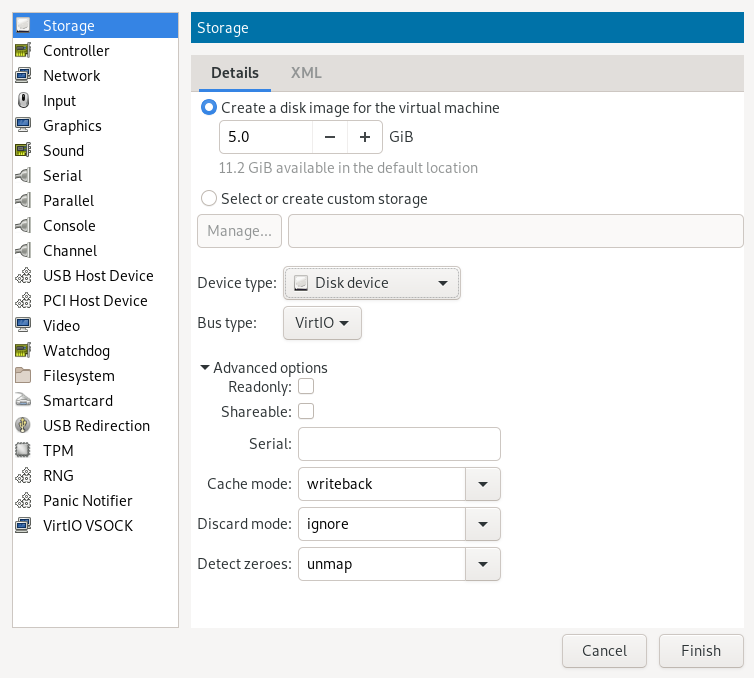Expand the Cache mode dropdown arrow

click(483, 484)
